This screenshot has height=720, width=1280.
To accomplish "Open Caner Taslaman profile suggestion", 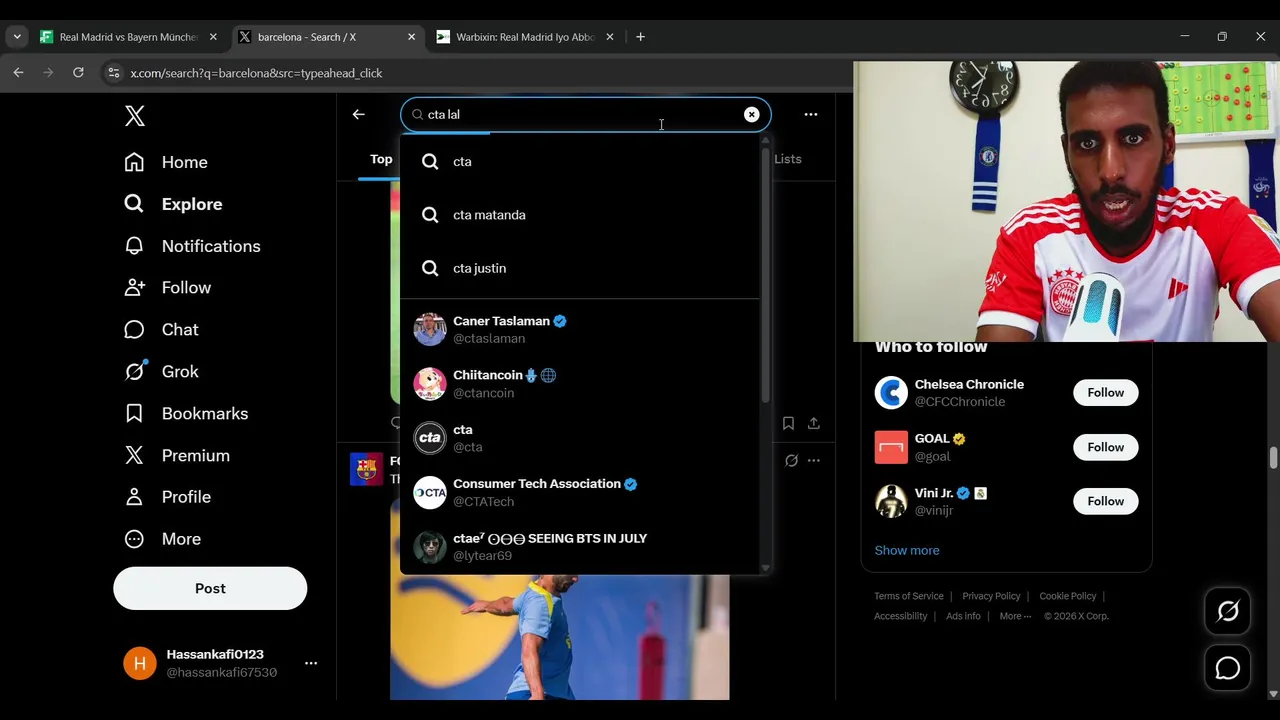I will [580, 329].
